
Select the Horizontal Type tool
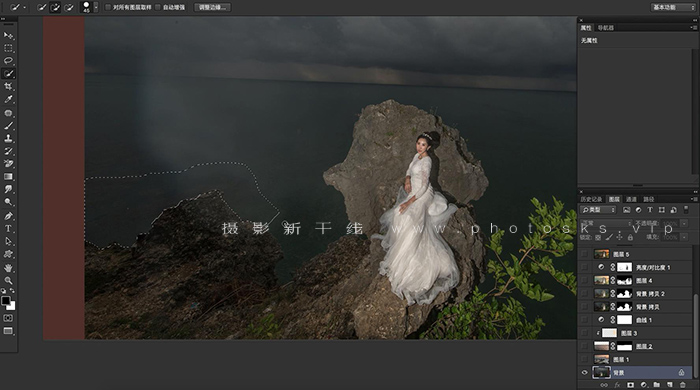pyautogui.click(x=8, y=228)
